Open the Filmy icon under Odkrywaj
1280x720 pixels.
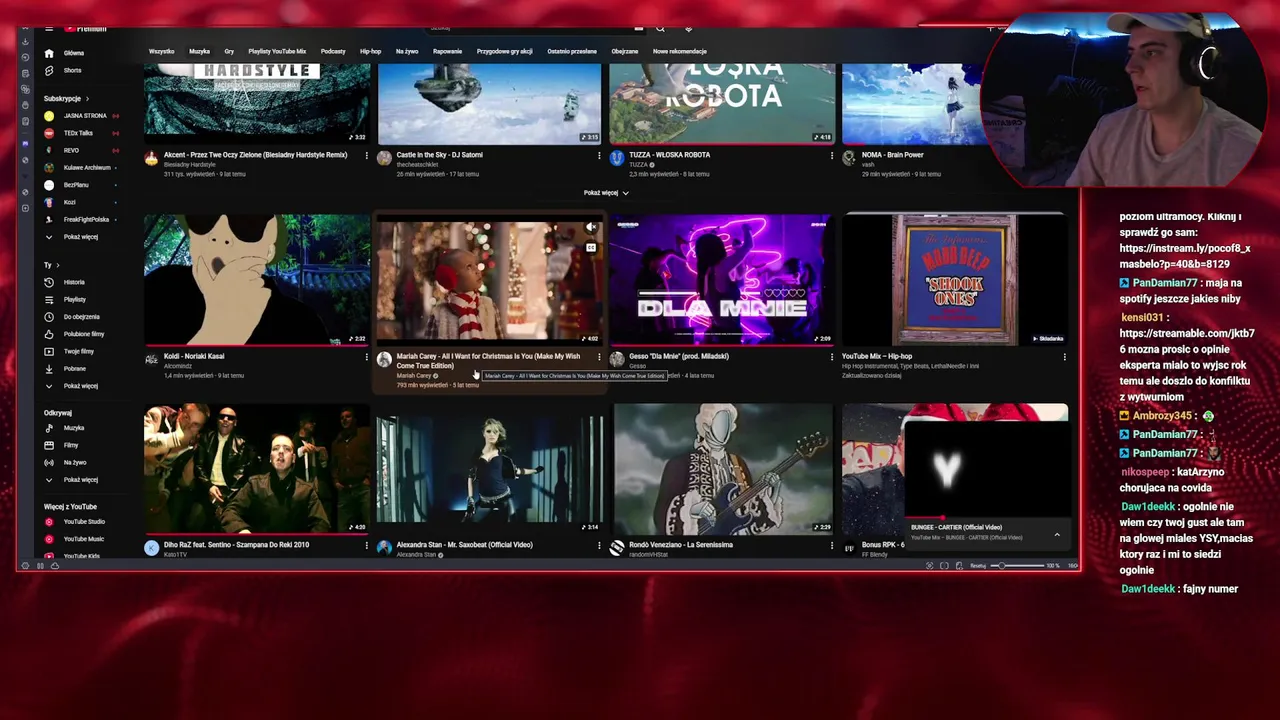coord(49,445)
